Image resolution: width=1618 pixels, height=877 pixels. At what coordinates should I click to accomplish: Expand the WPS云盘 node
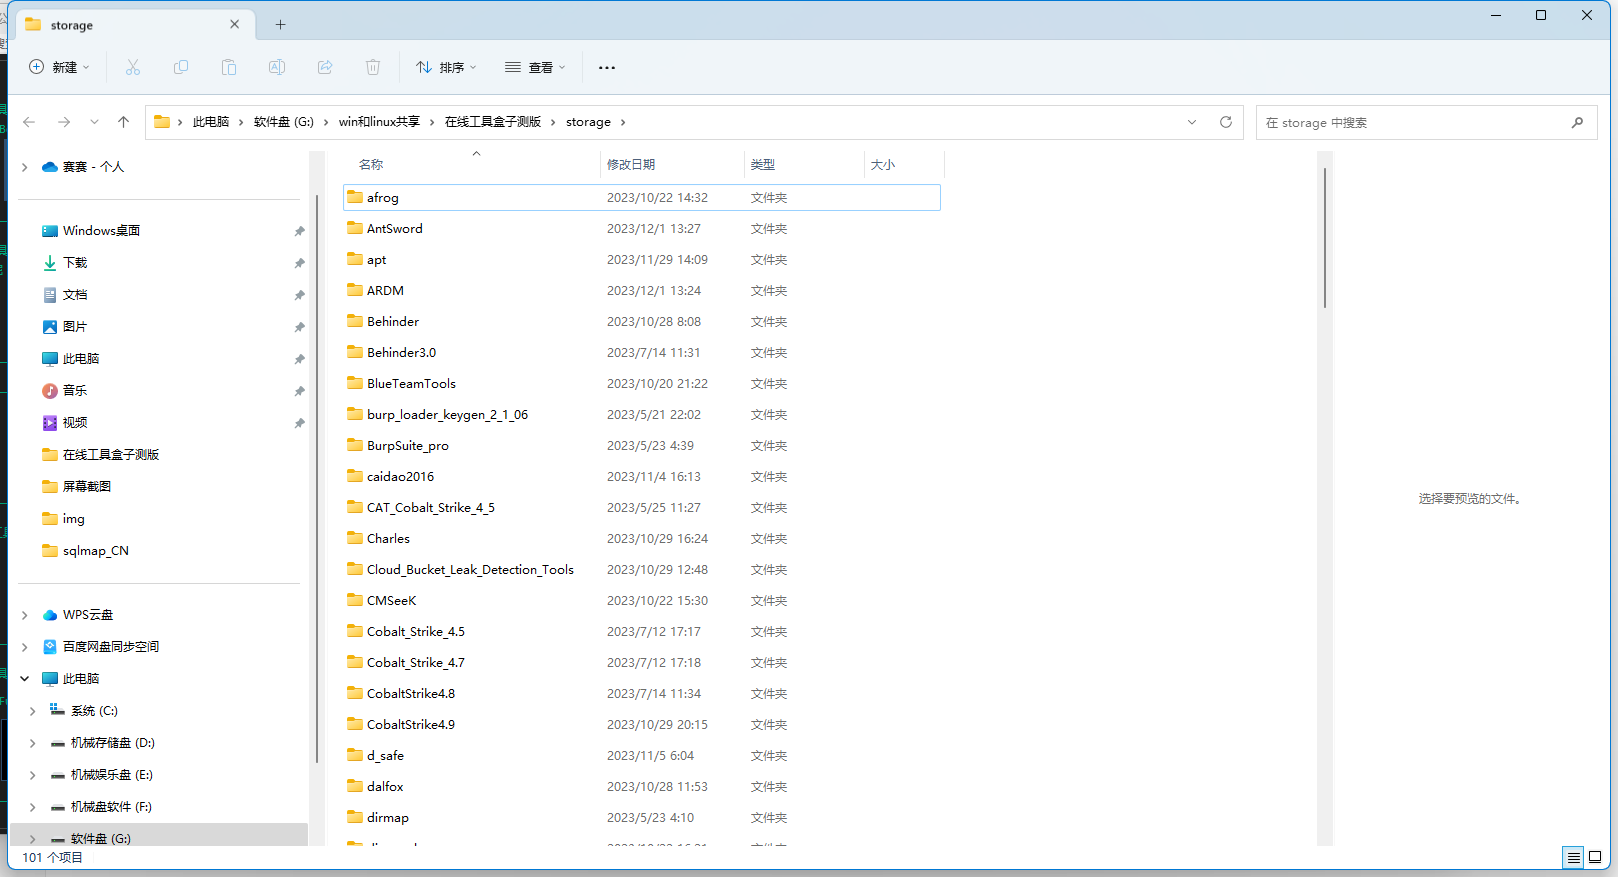coord(25,615)
